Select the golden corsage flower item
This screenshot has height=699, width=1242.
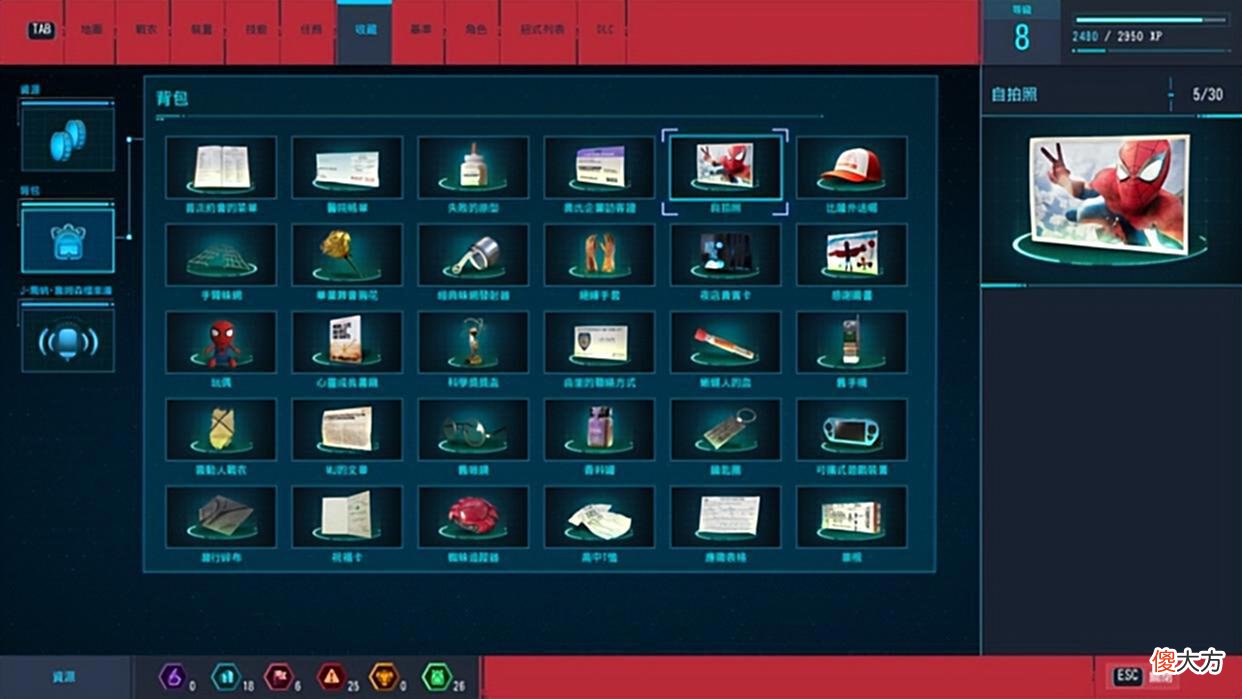pos(347,254)
